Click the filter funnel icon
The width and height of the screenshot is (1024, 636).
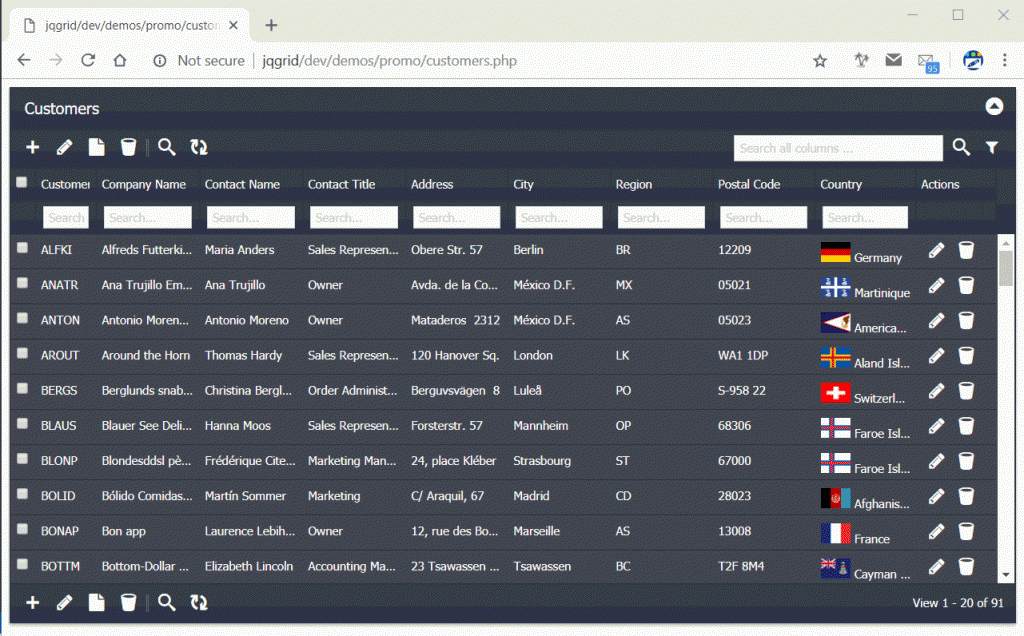pyautogui.click(x=991, y=148)
